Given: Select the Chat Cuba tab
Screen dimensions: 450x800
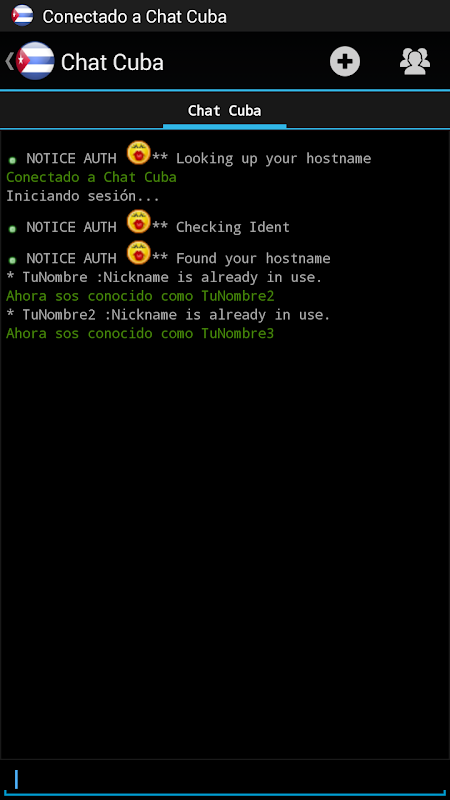Looking at the screenshot, I should point(224,111).
